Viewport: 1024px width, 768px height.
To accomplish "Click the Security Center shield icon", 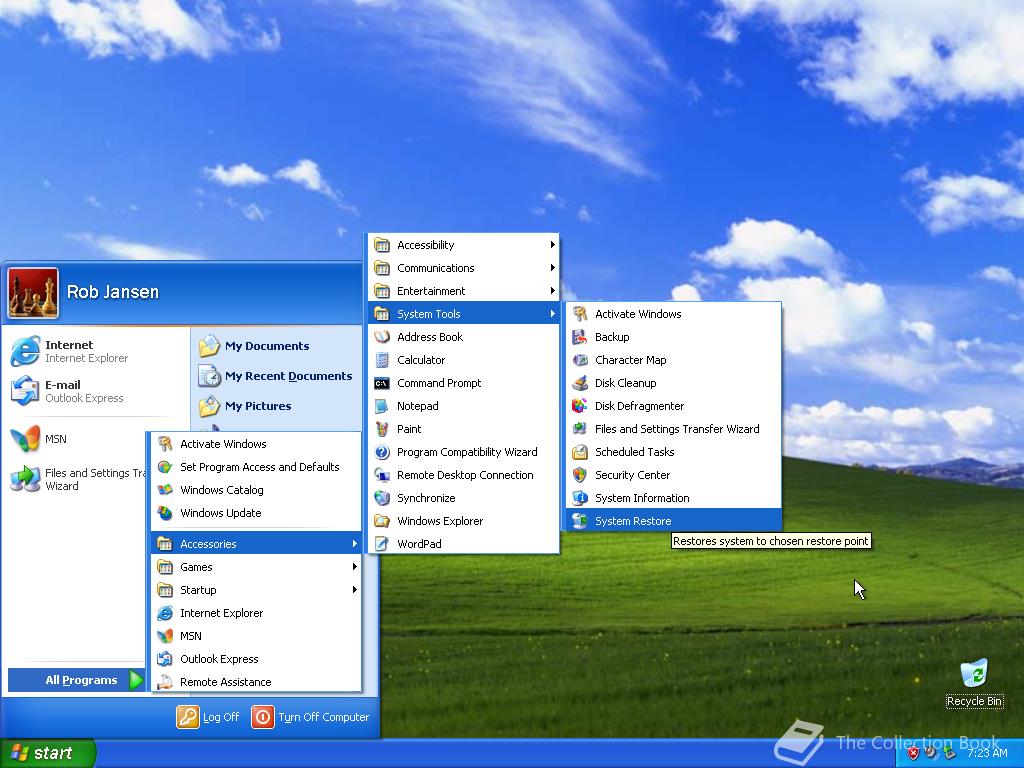I will 579,475.
